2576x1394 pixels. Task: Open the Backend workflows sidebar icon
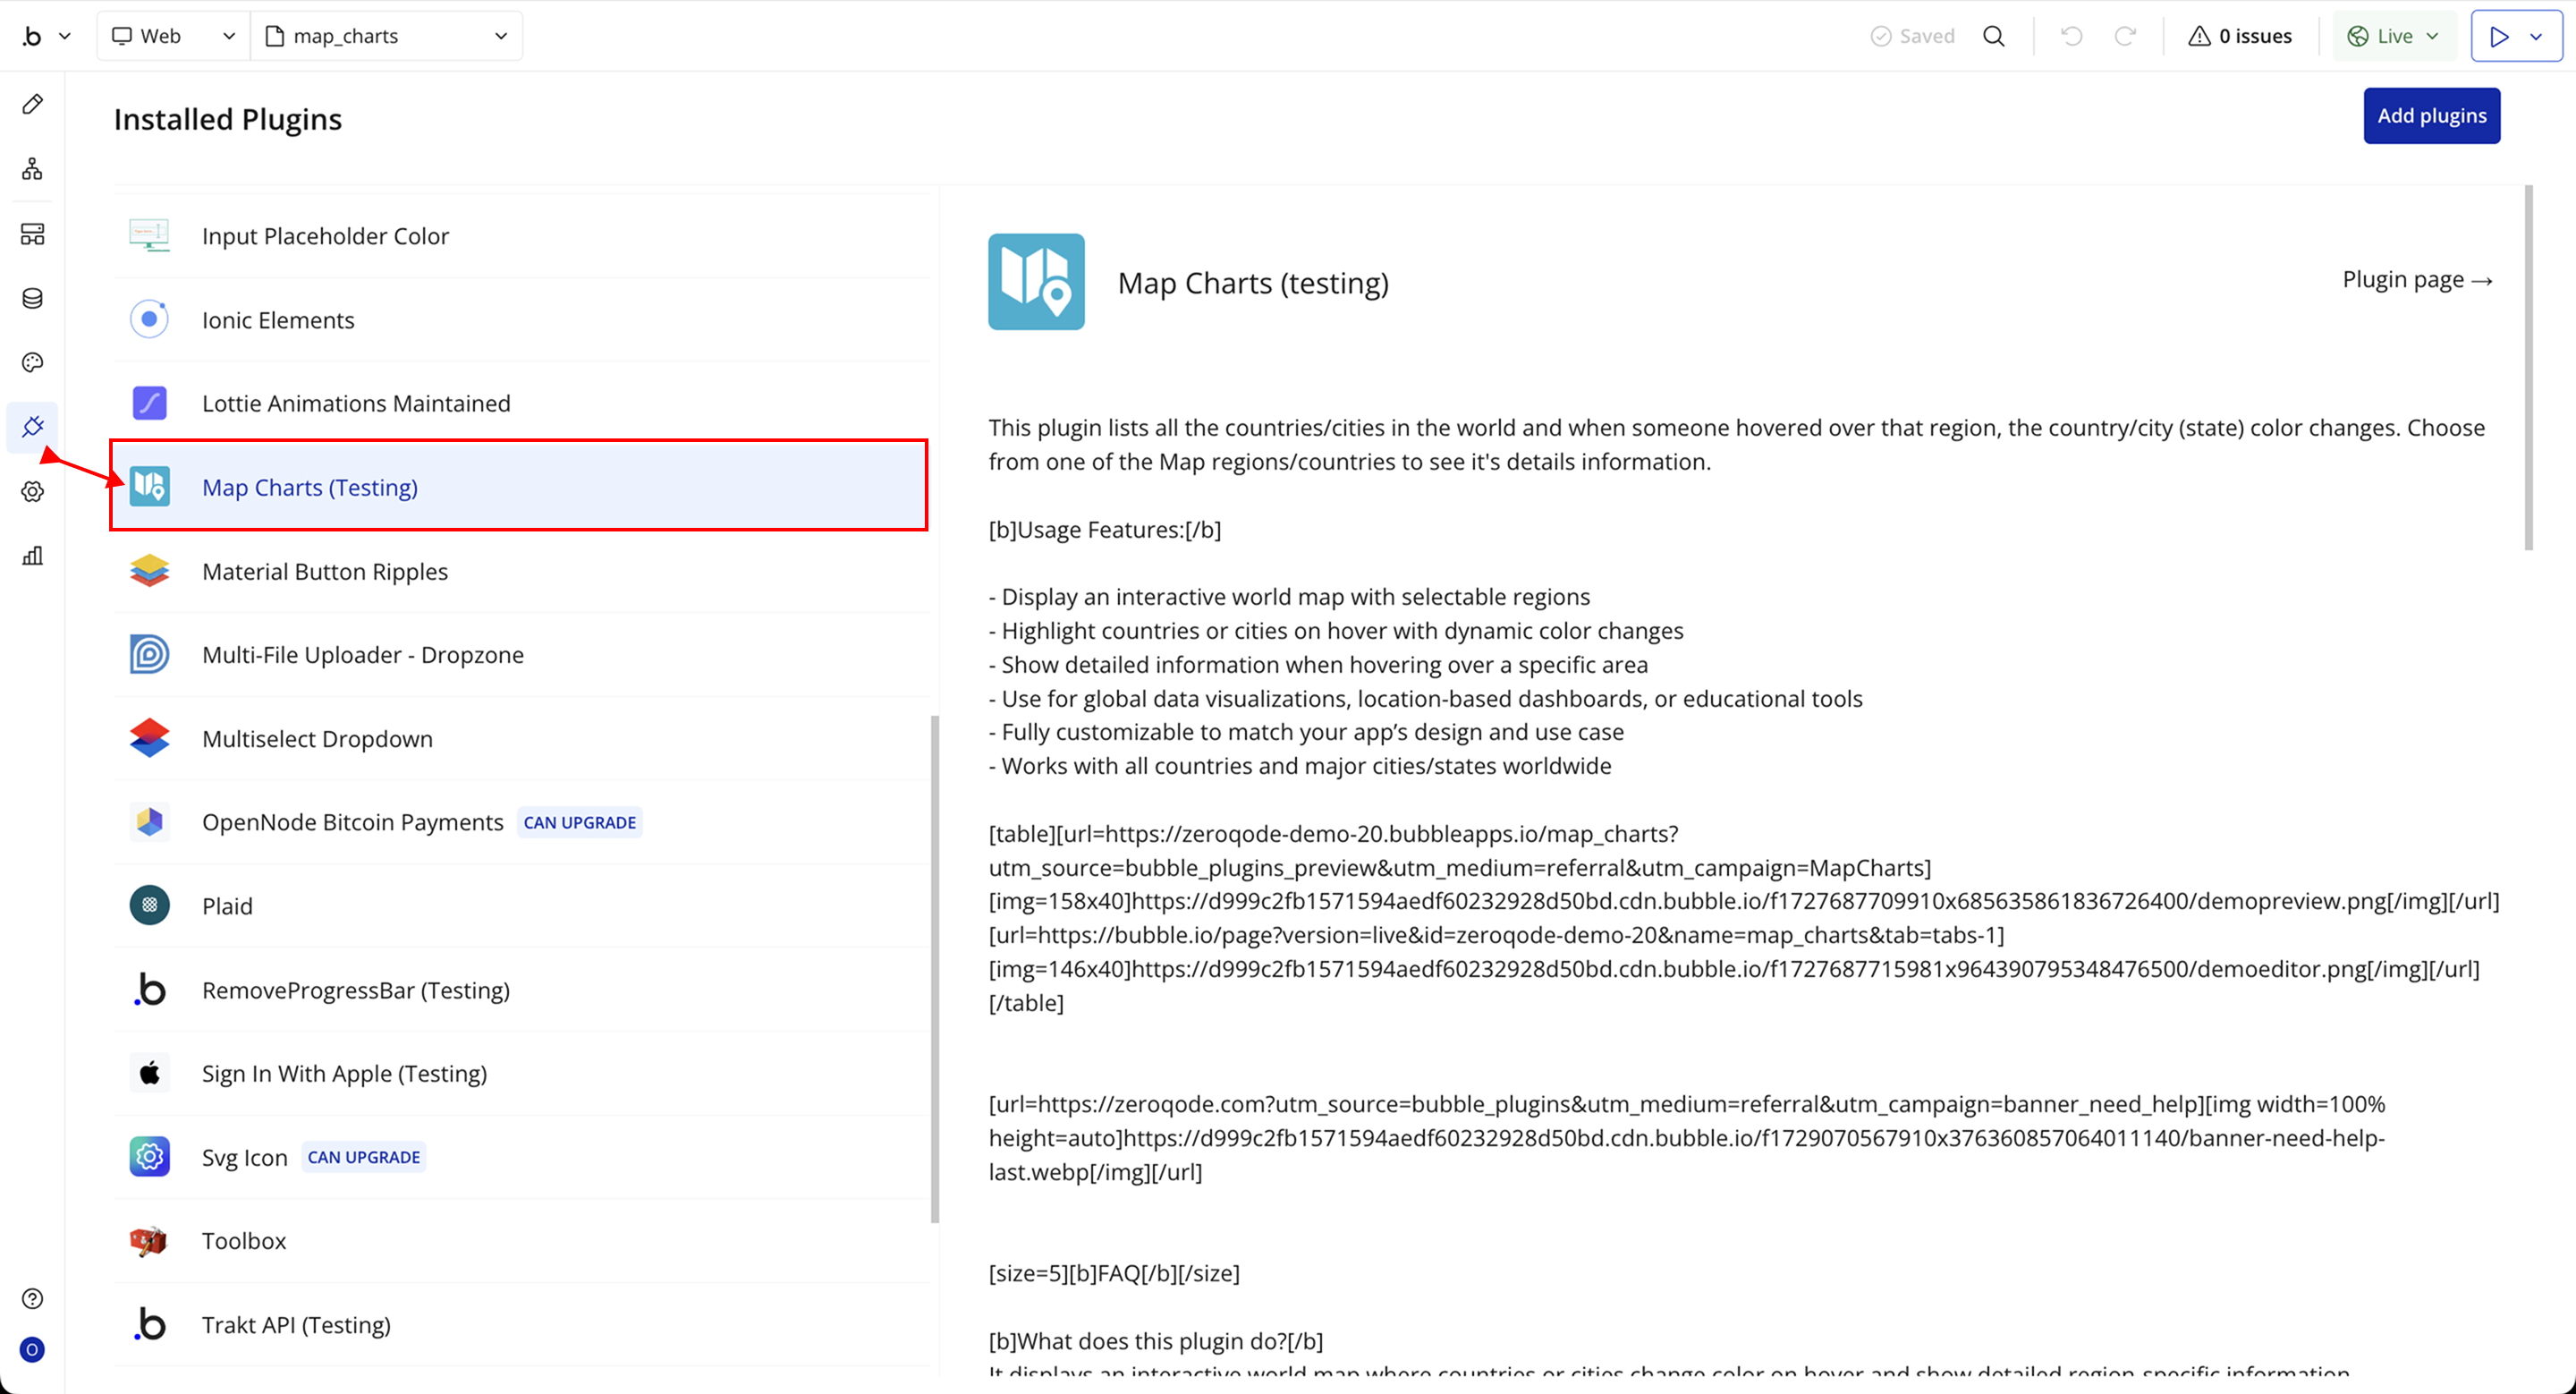[32, 234]
